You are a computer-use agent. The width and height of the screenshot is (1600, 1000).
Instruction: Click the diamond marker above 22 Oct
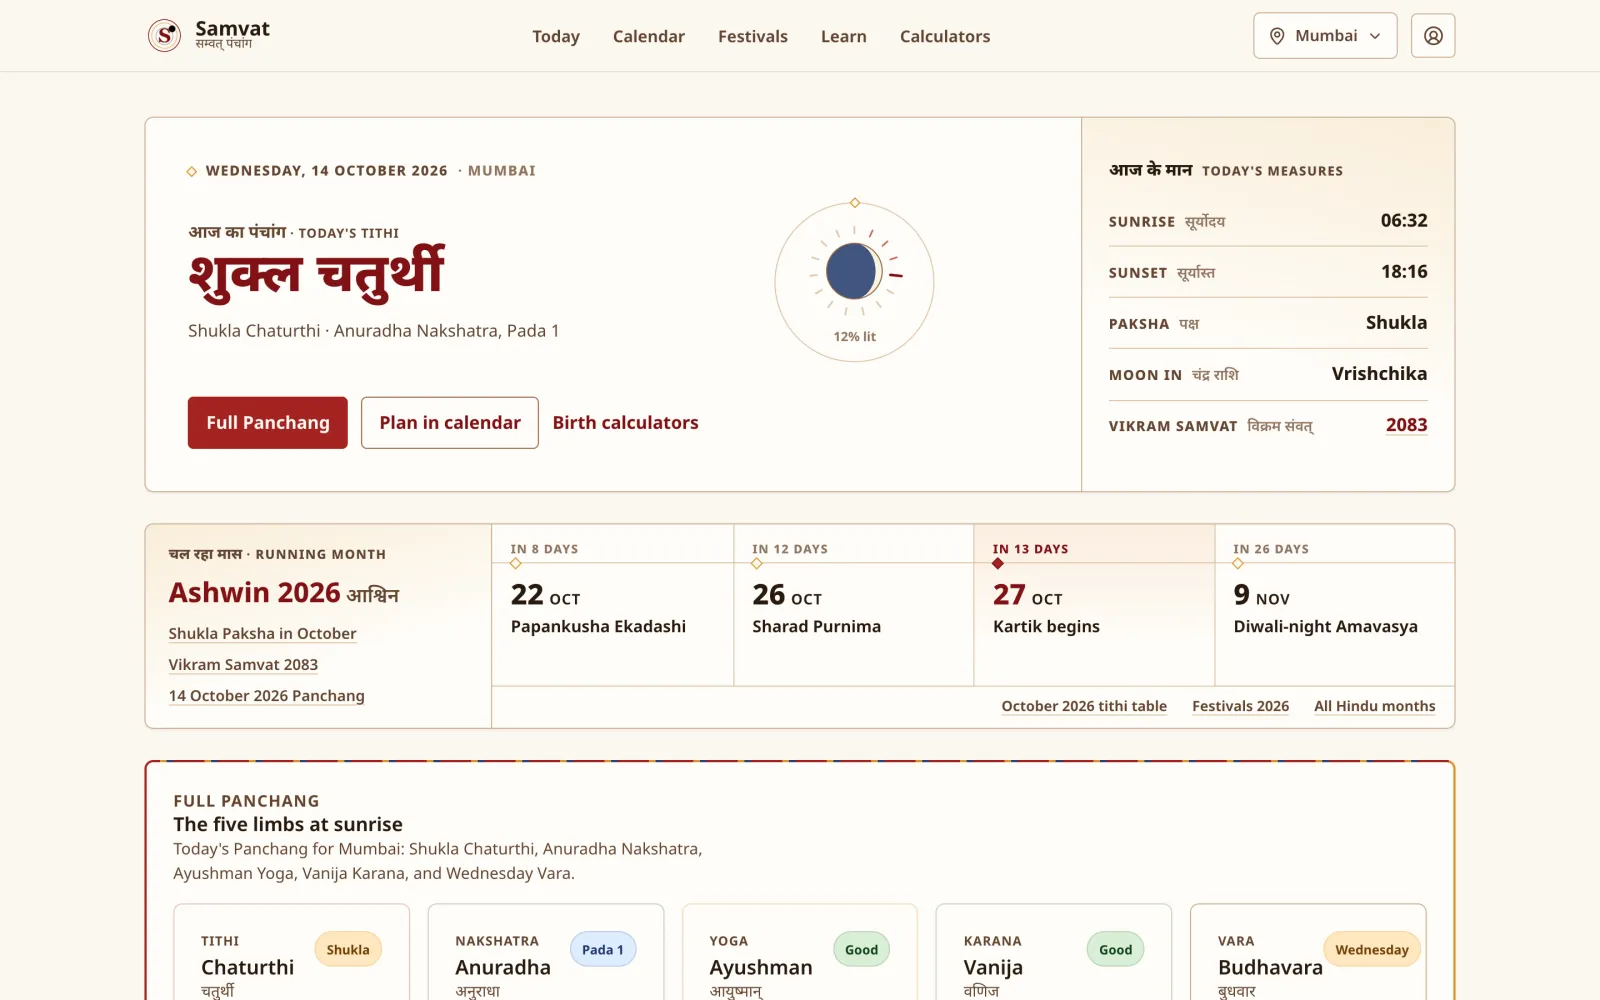(516, 563)
